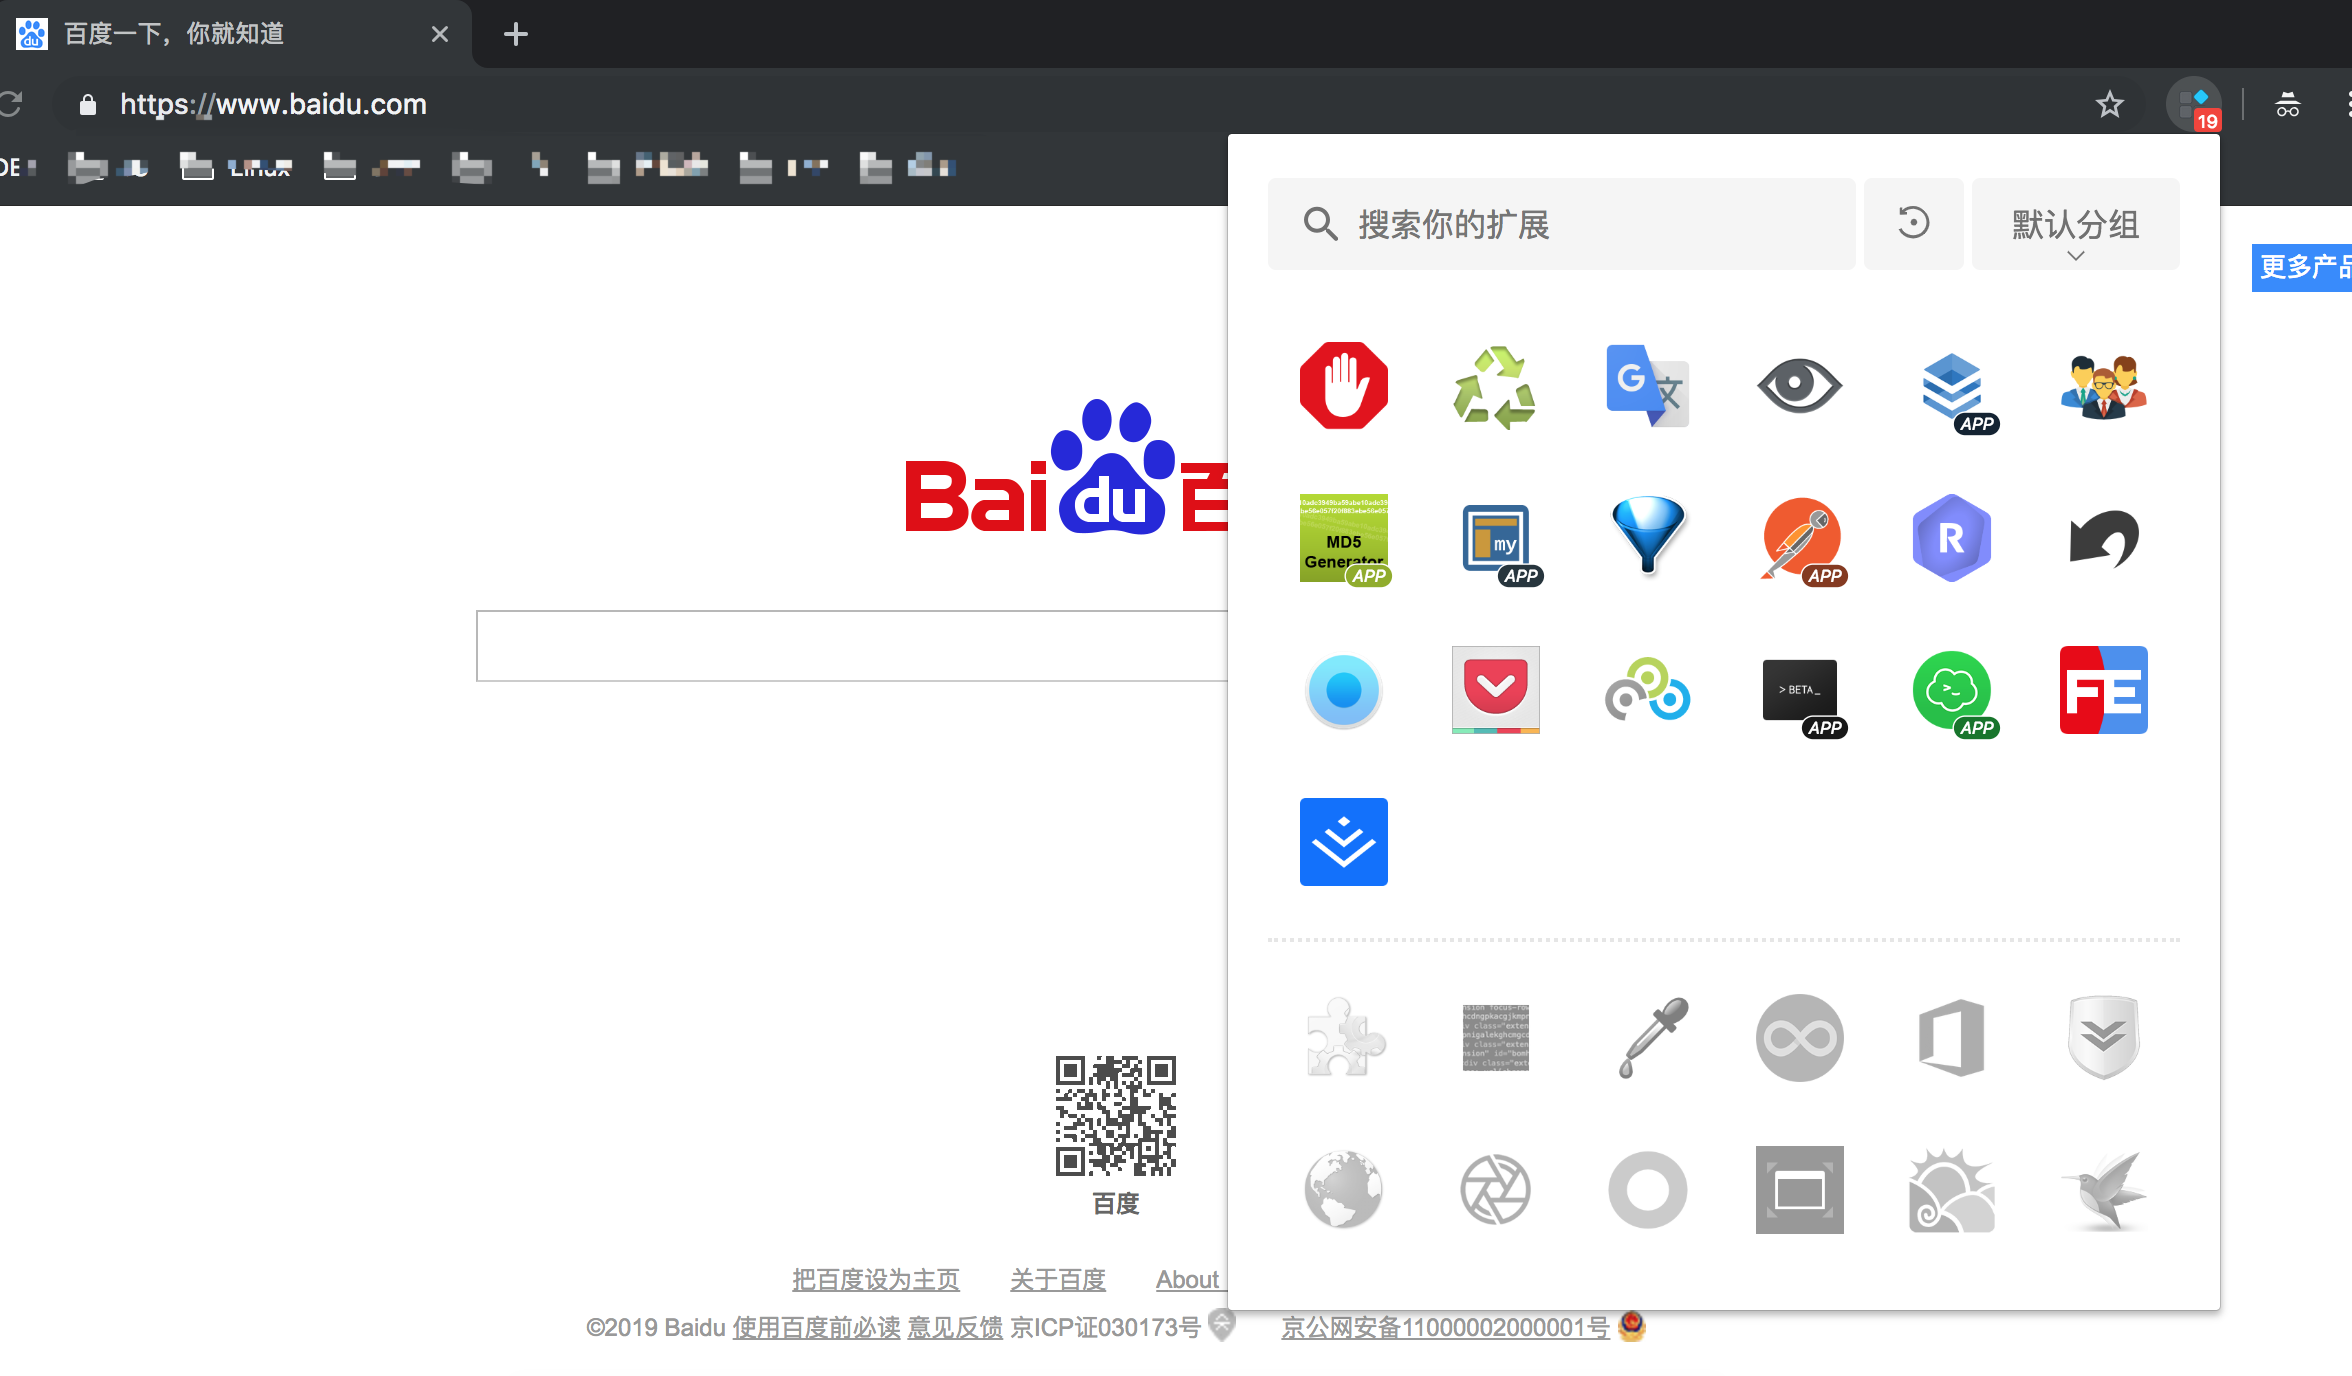Enable the disabled eyedropper color picker extension

tap(1652, 1037)
